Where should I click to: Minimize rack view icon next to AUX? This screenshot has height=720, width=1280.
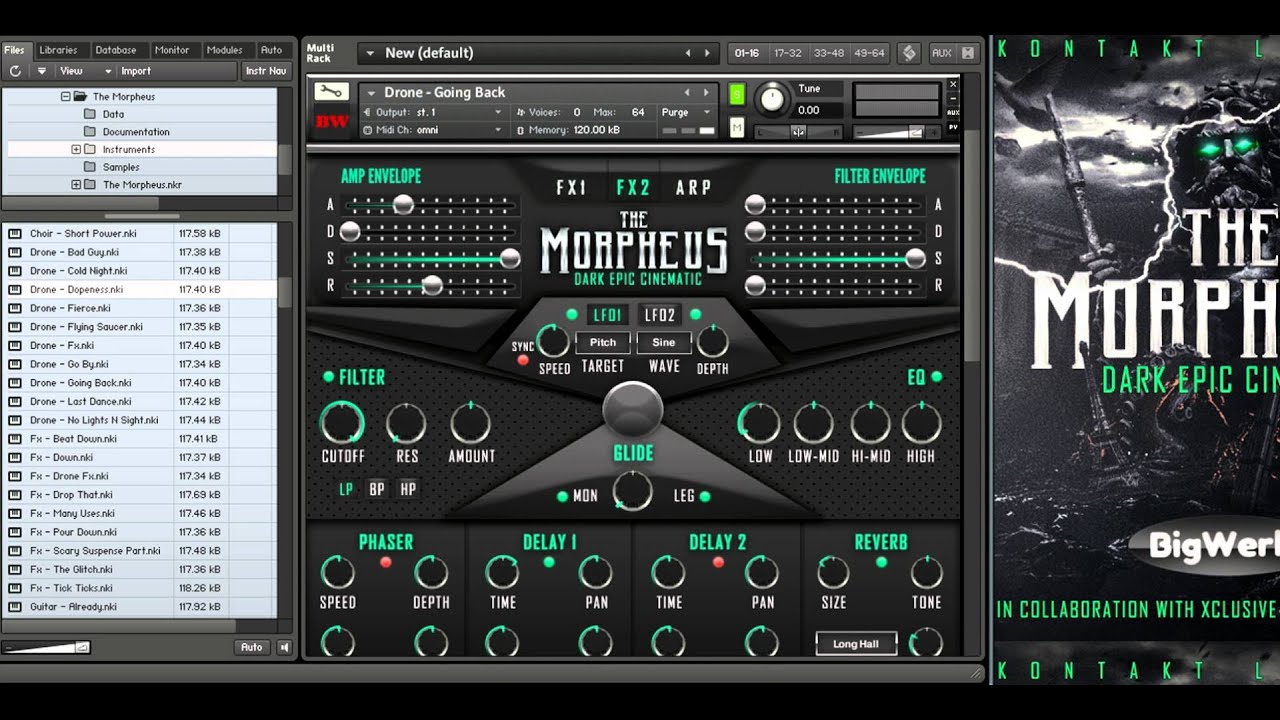pos(967,53)
